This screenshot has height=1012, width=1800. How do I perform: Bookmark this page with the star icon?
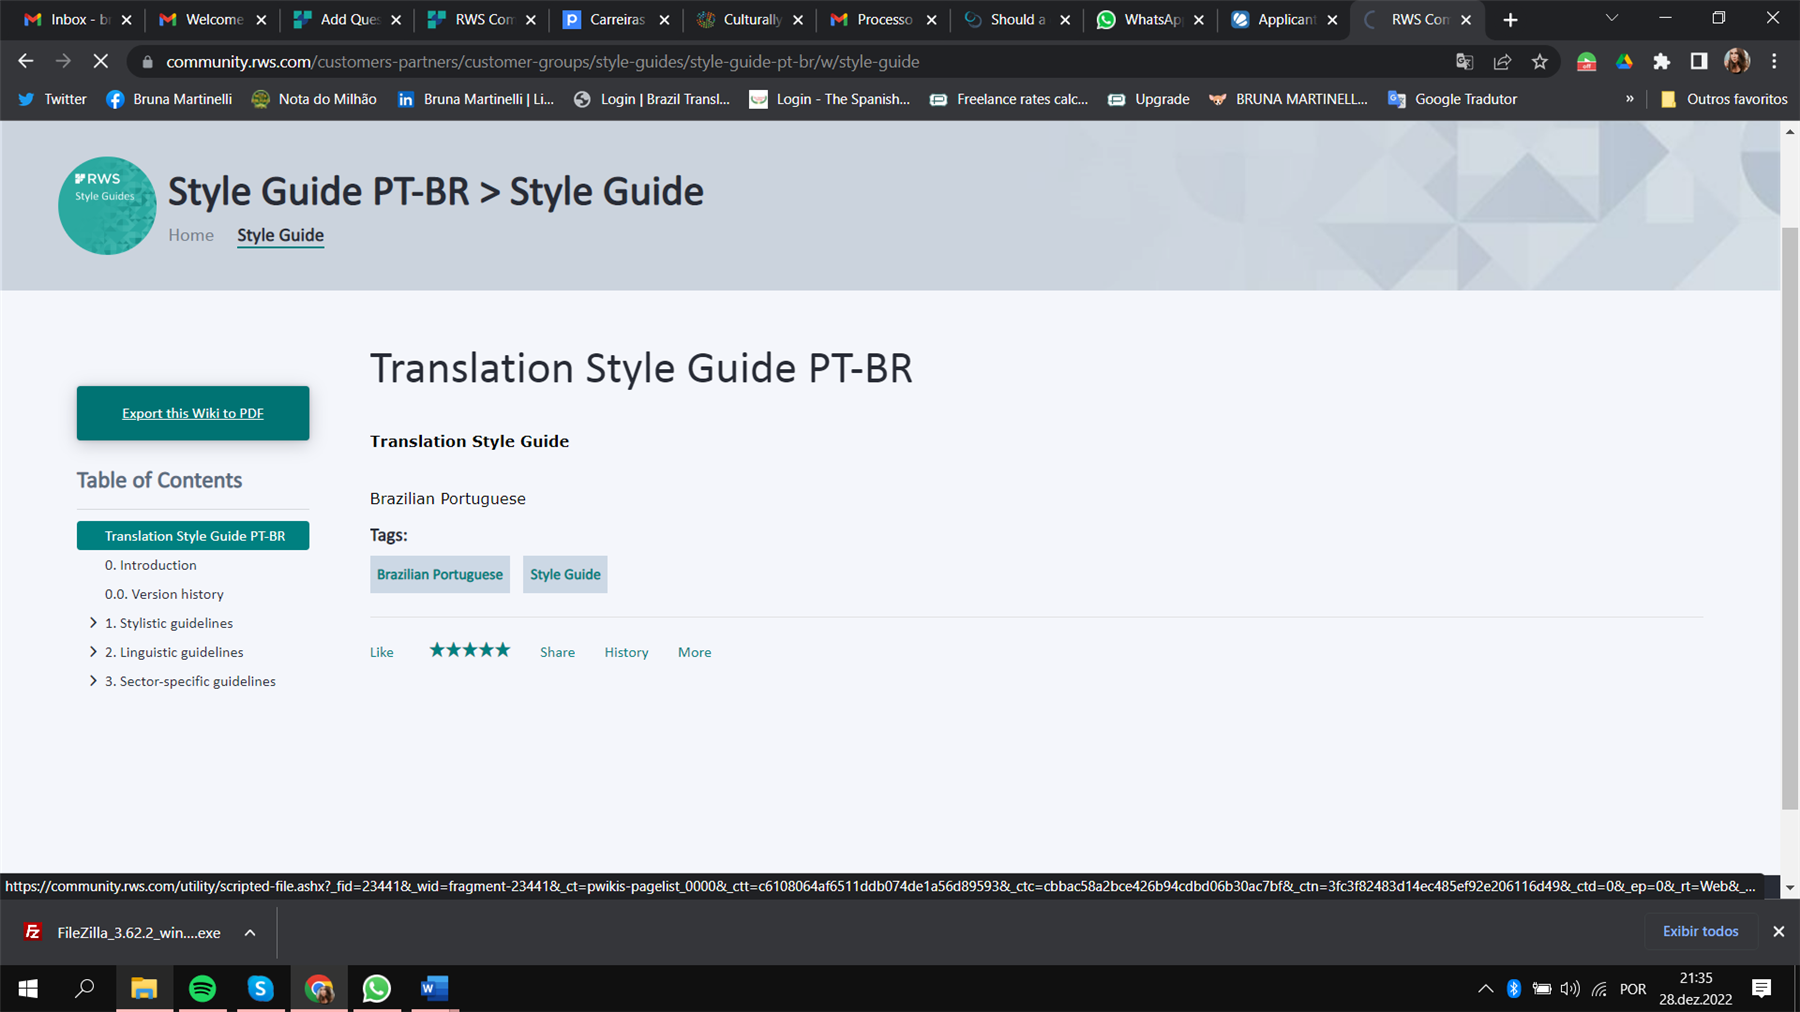[1540, 61]
